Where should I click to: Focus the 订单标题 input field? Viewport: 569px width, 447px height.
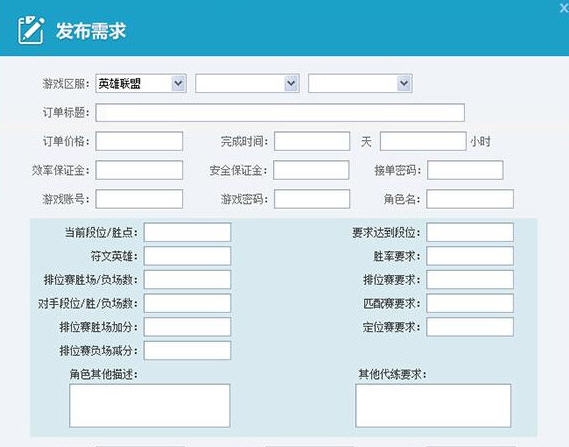pyautogui.click(x=280, y=112)
